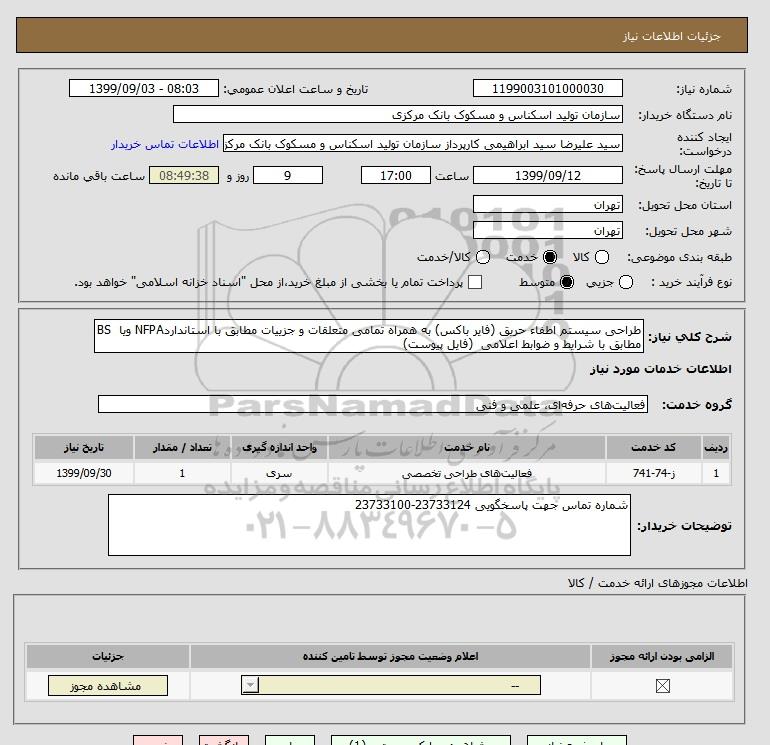Click the delivery province field تهران

click(x=548, y=204)
